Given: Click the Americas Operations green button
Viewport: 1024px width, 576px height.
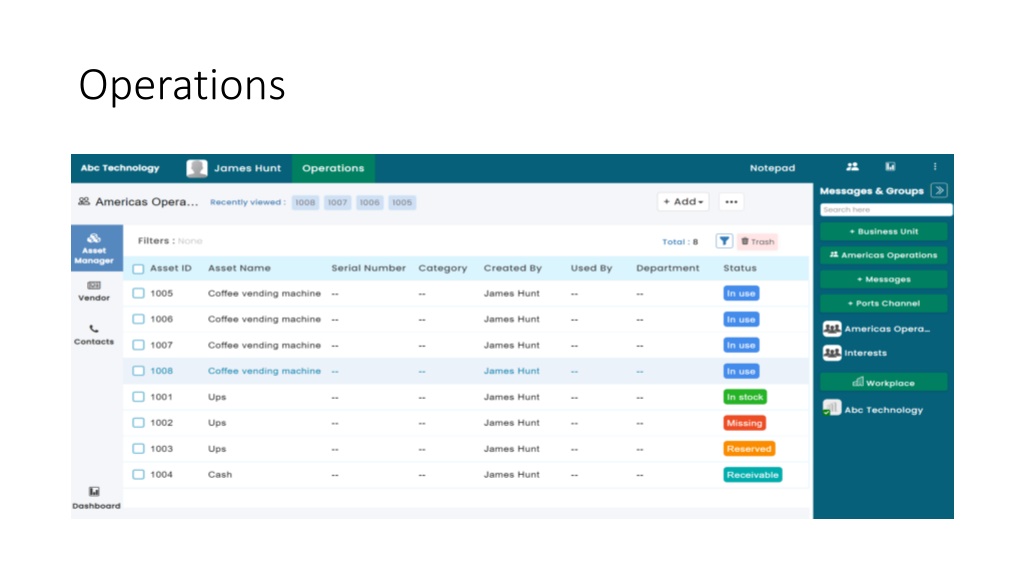Looking at the screenshot, I should pyautogui.click(x=884, y=255).
